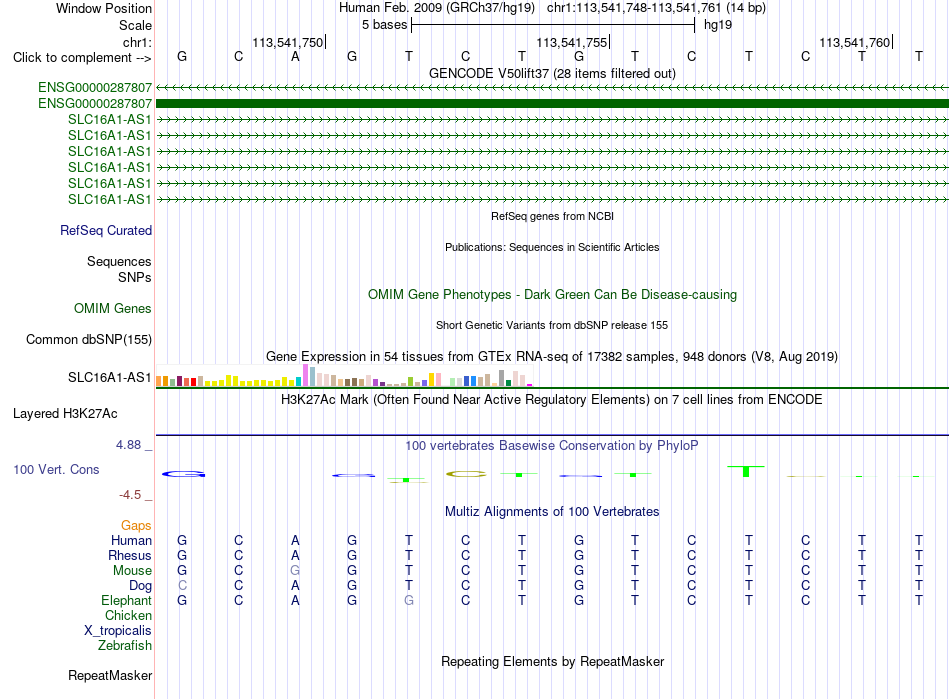The width and height of the screenshot is (950, 699).
Task: Click the GTEx 'Gene Expression in 54 tissues' title
Action: pos(552,357)
